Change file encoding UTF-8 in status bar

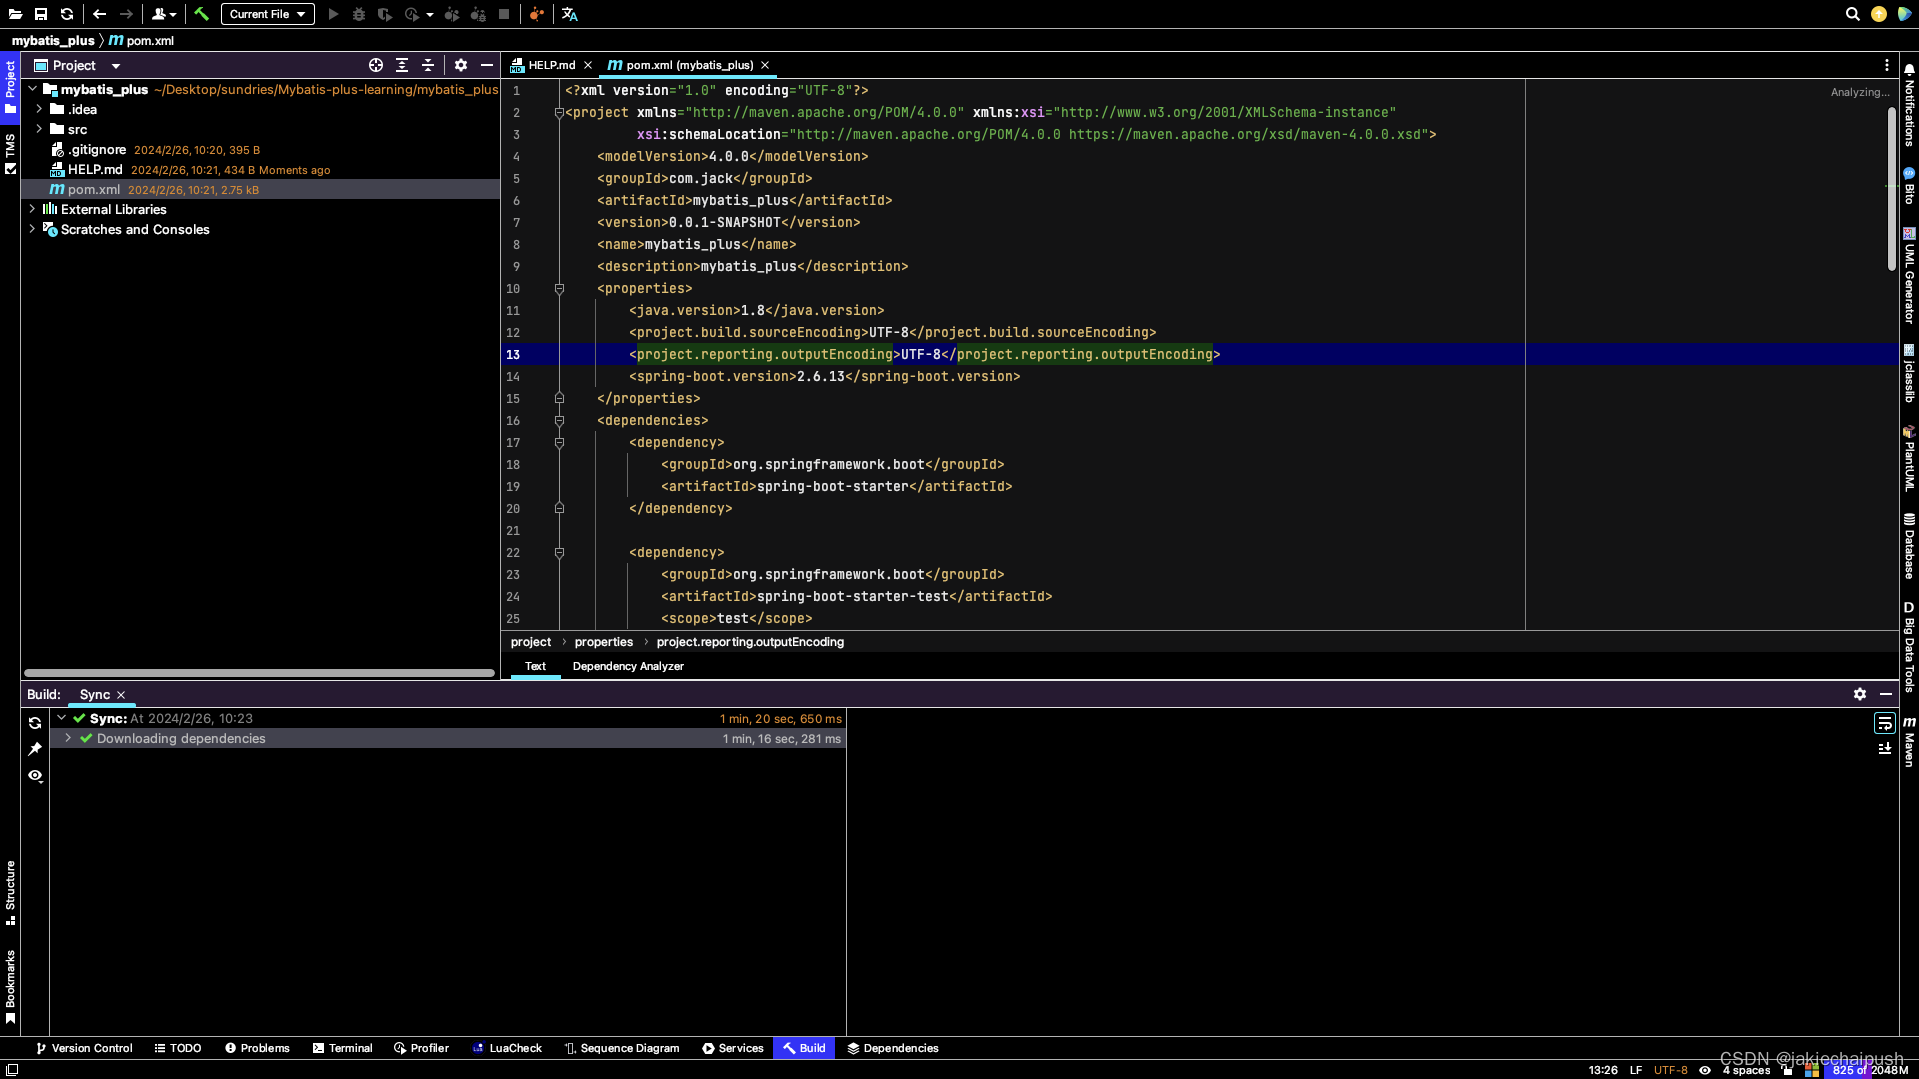coord(1670,1070)
